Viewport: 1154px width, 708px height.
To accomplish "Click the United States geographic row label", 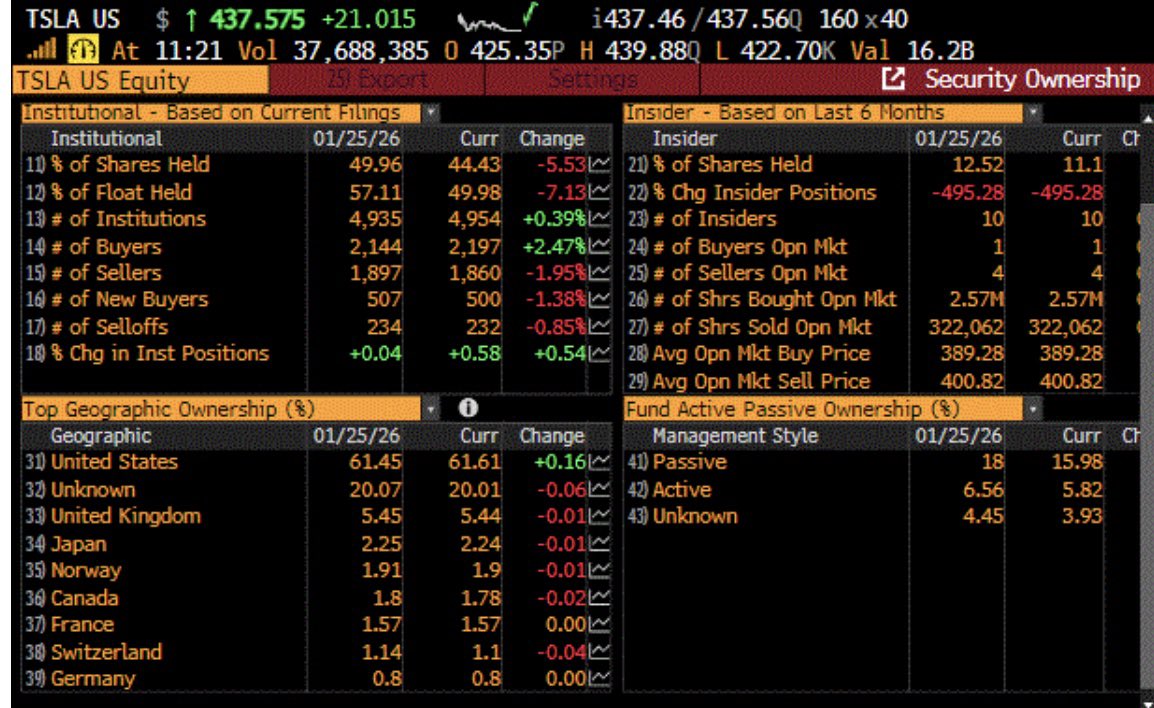I will point(114,462).
